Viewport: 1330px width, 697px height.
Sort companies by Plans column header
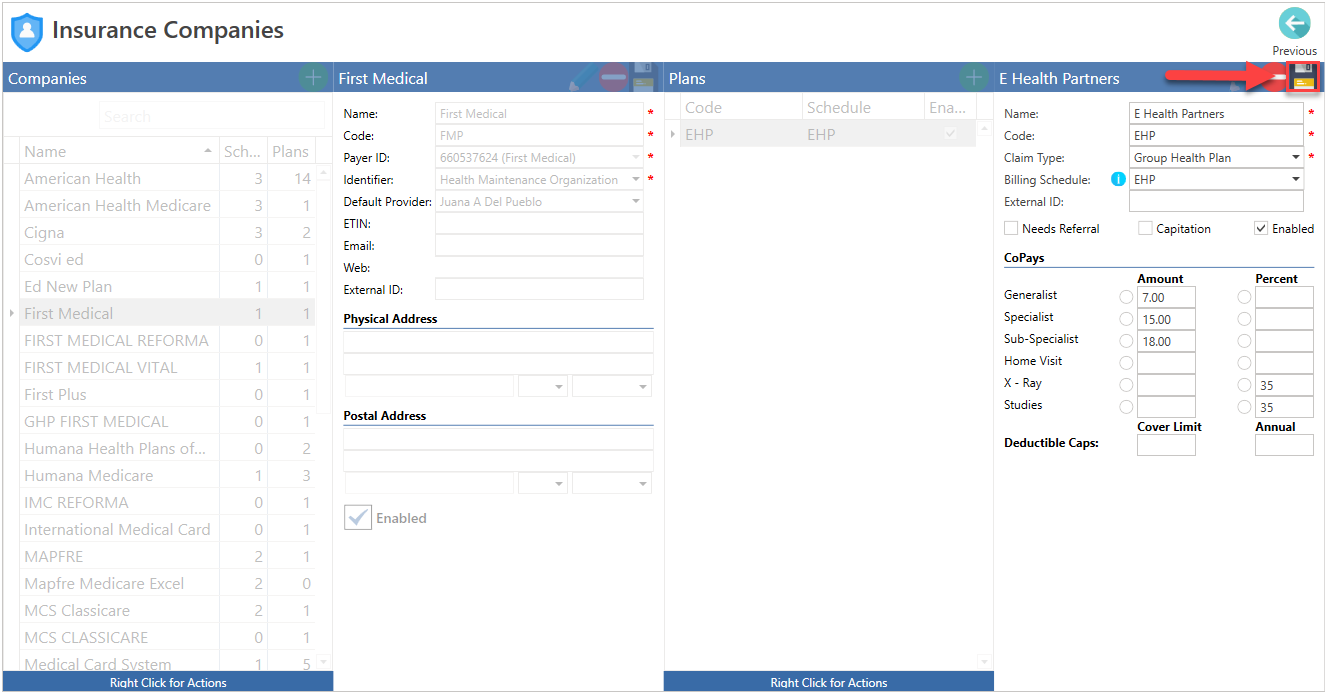(291, 151)
